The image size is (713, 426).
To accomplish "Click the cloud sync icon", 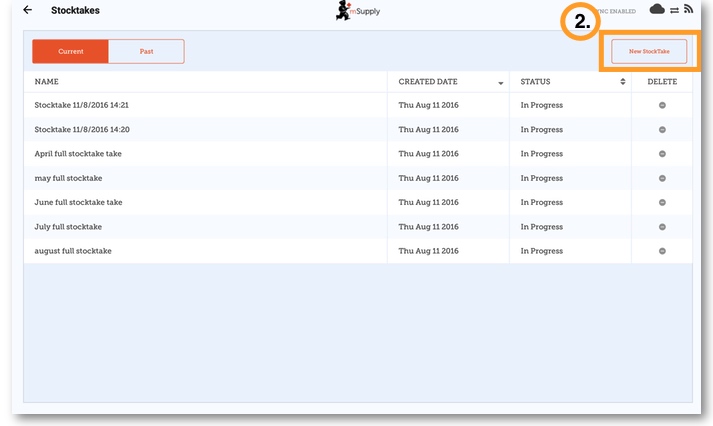I will 657,9.
